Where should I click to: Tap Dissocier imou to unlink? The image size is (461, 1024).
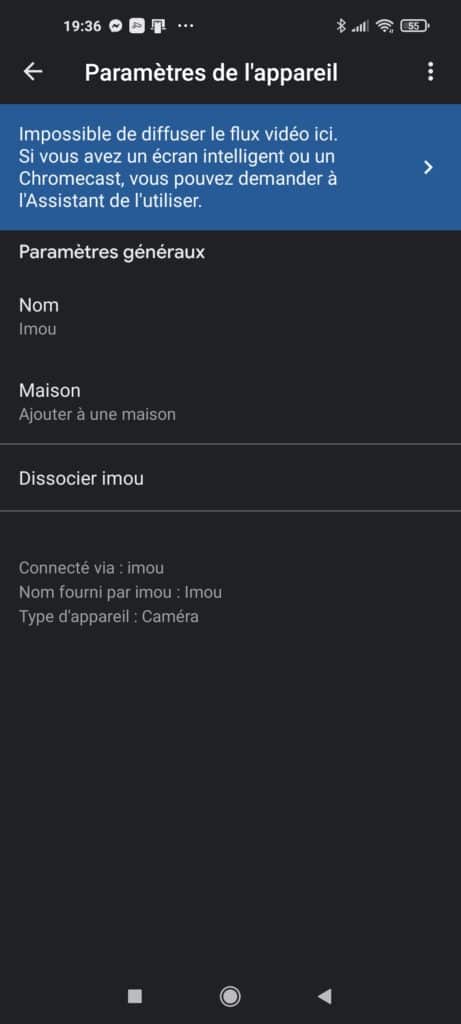coord(230,479)
